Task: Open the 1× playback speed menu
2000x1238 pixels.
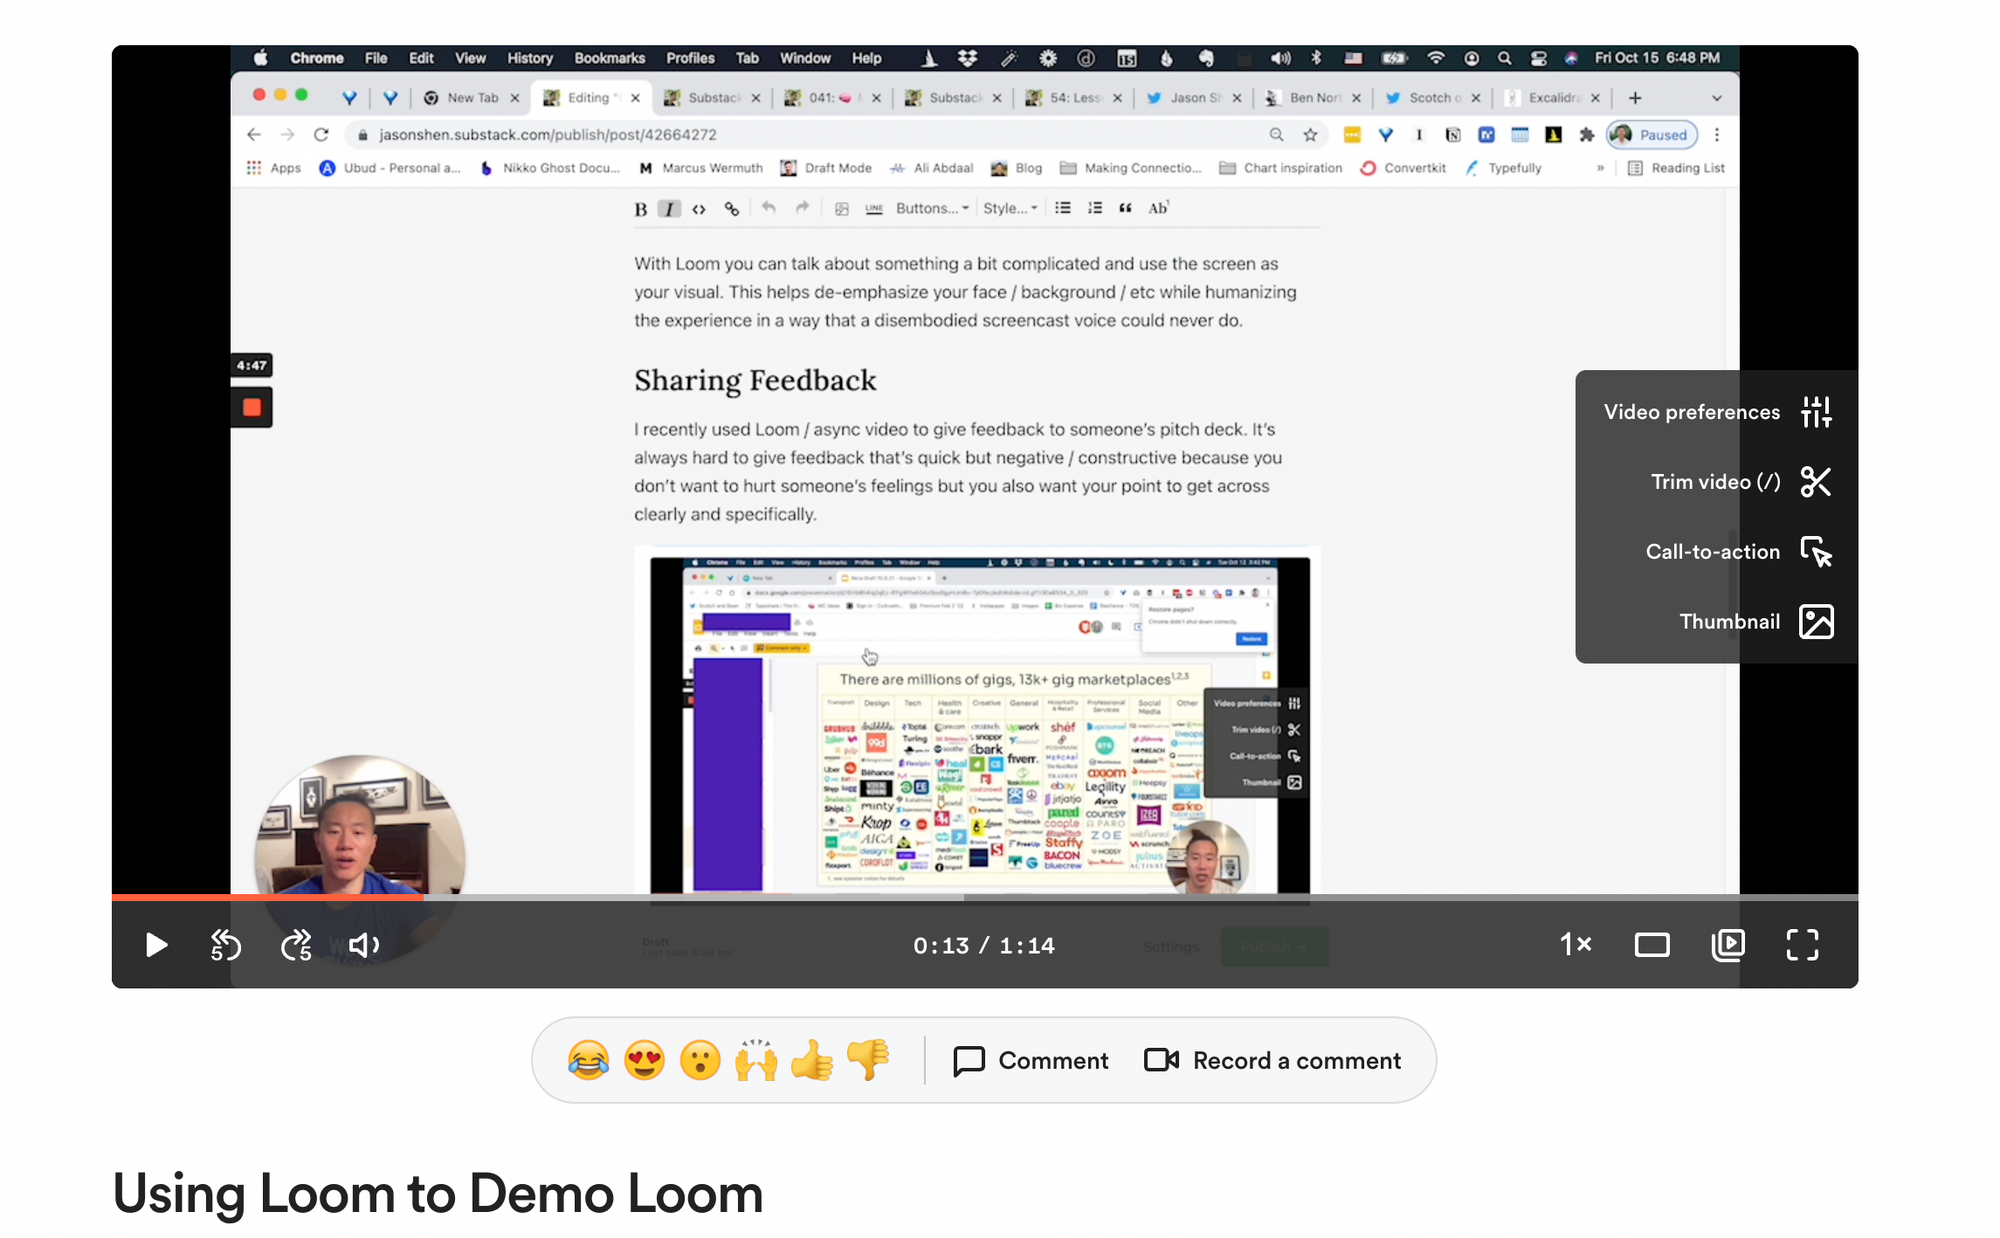Action: coord(1576,944)
